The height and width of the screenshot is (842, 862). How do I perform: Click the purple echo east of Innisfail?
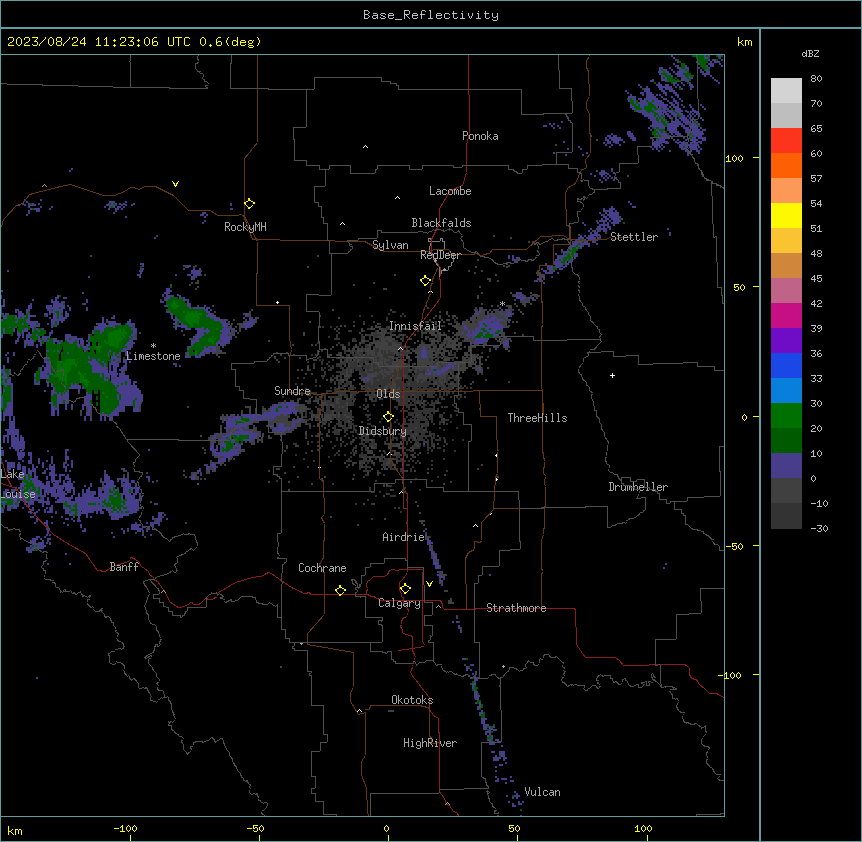pyautogui.click(x=487, y=325)
